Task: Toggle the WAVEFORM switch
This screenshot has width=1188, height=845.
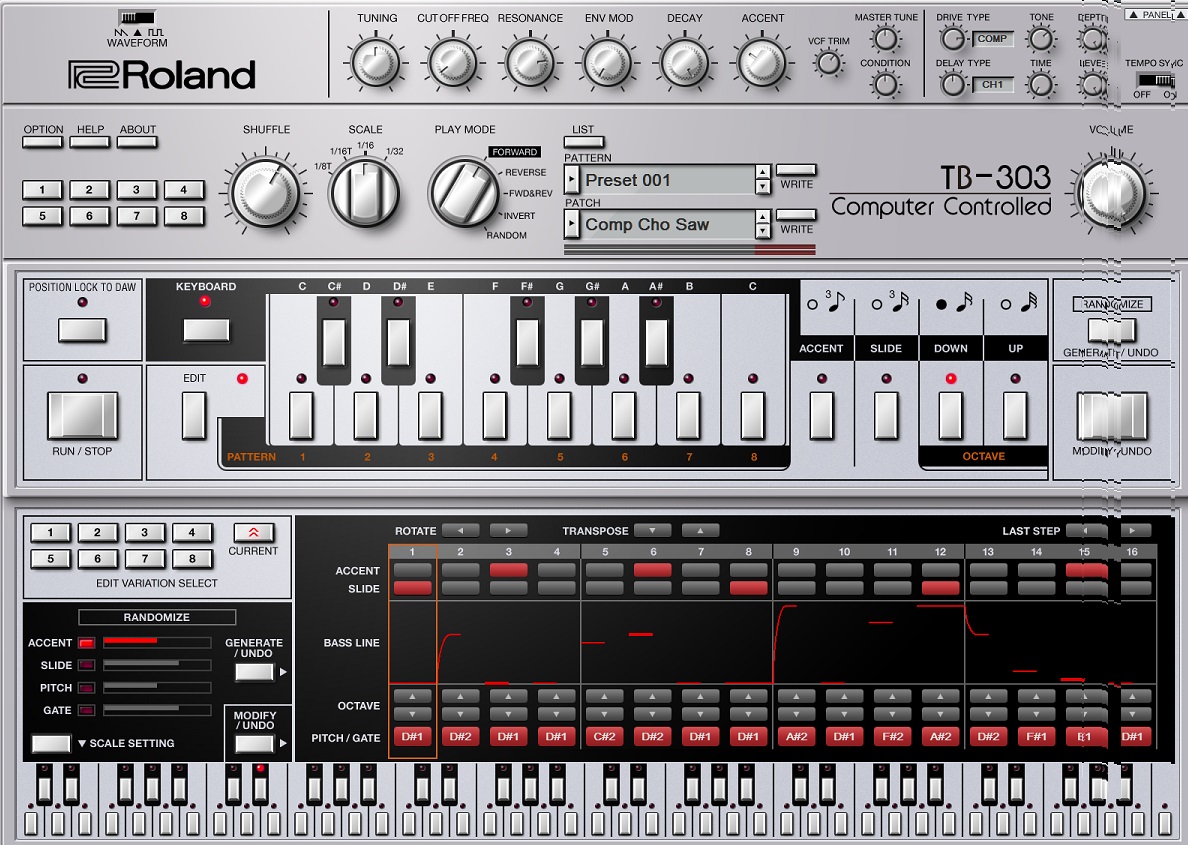Action: point(137,17)
